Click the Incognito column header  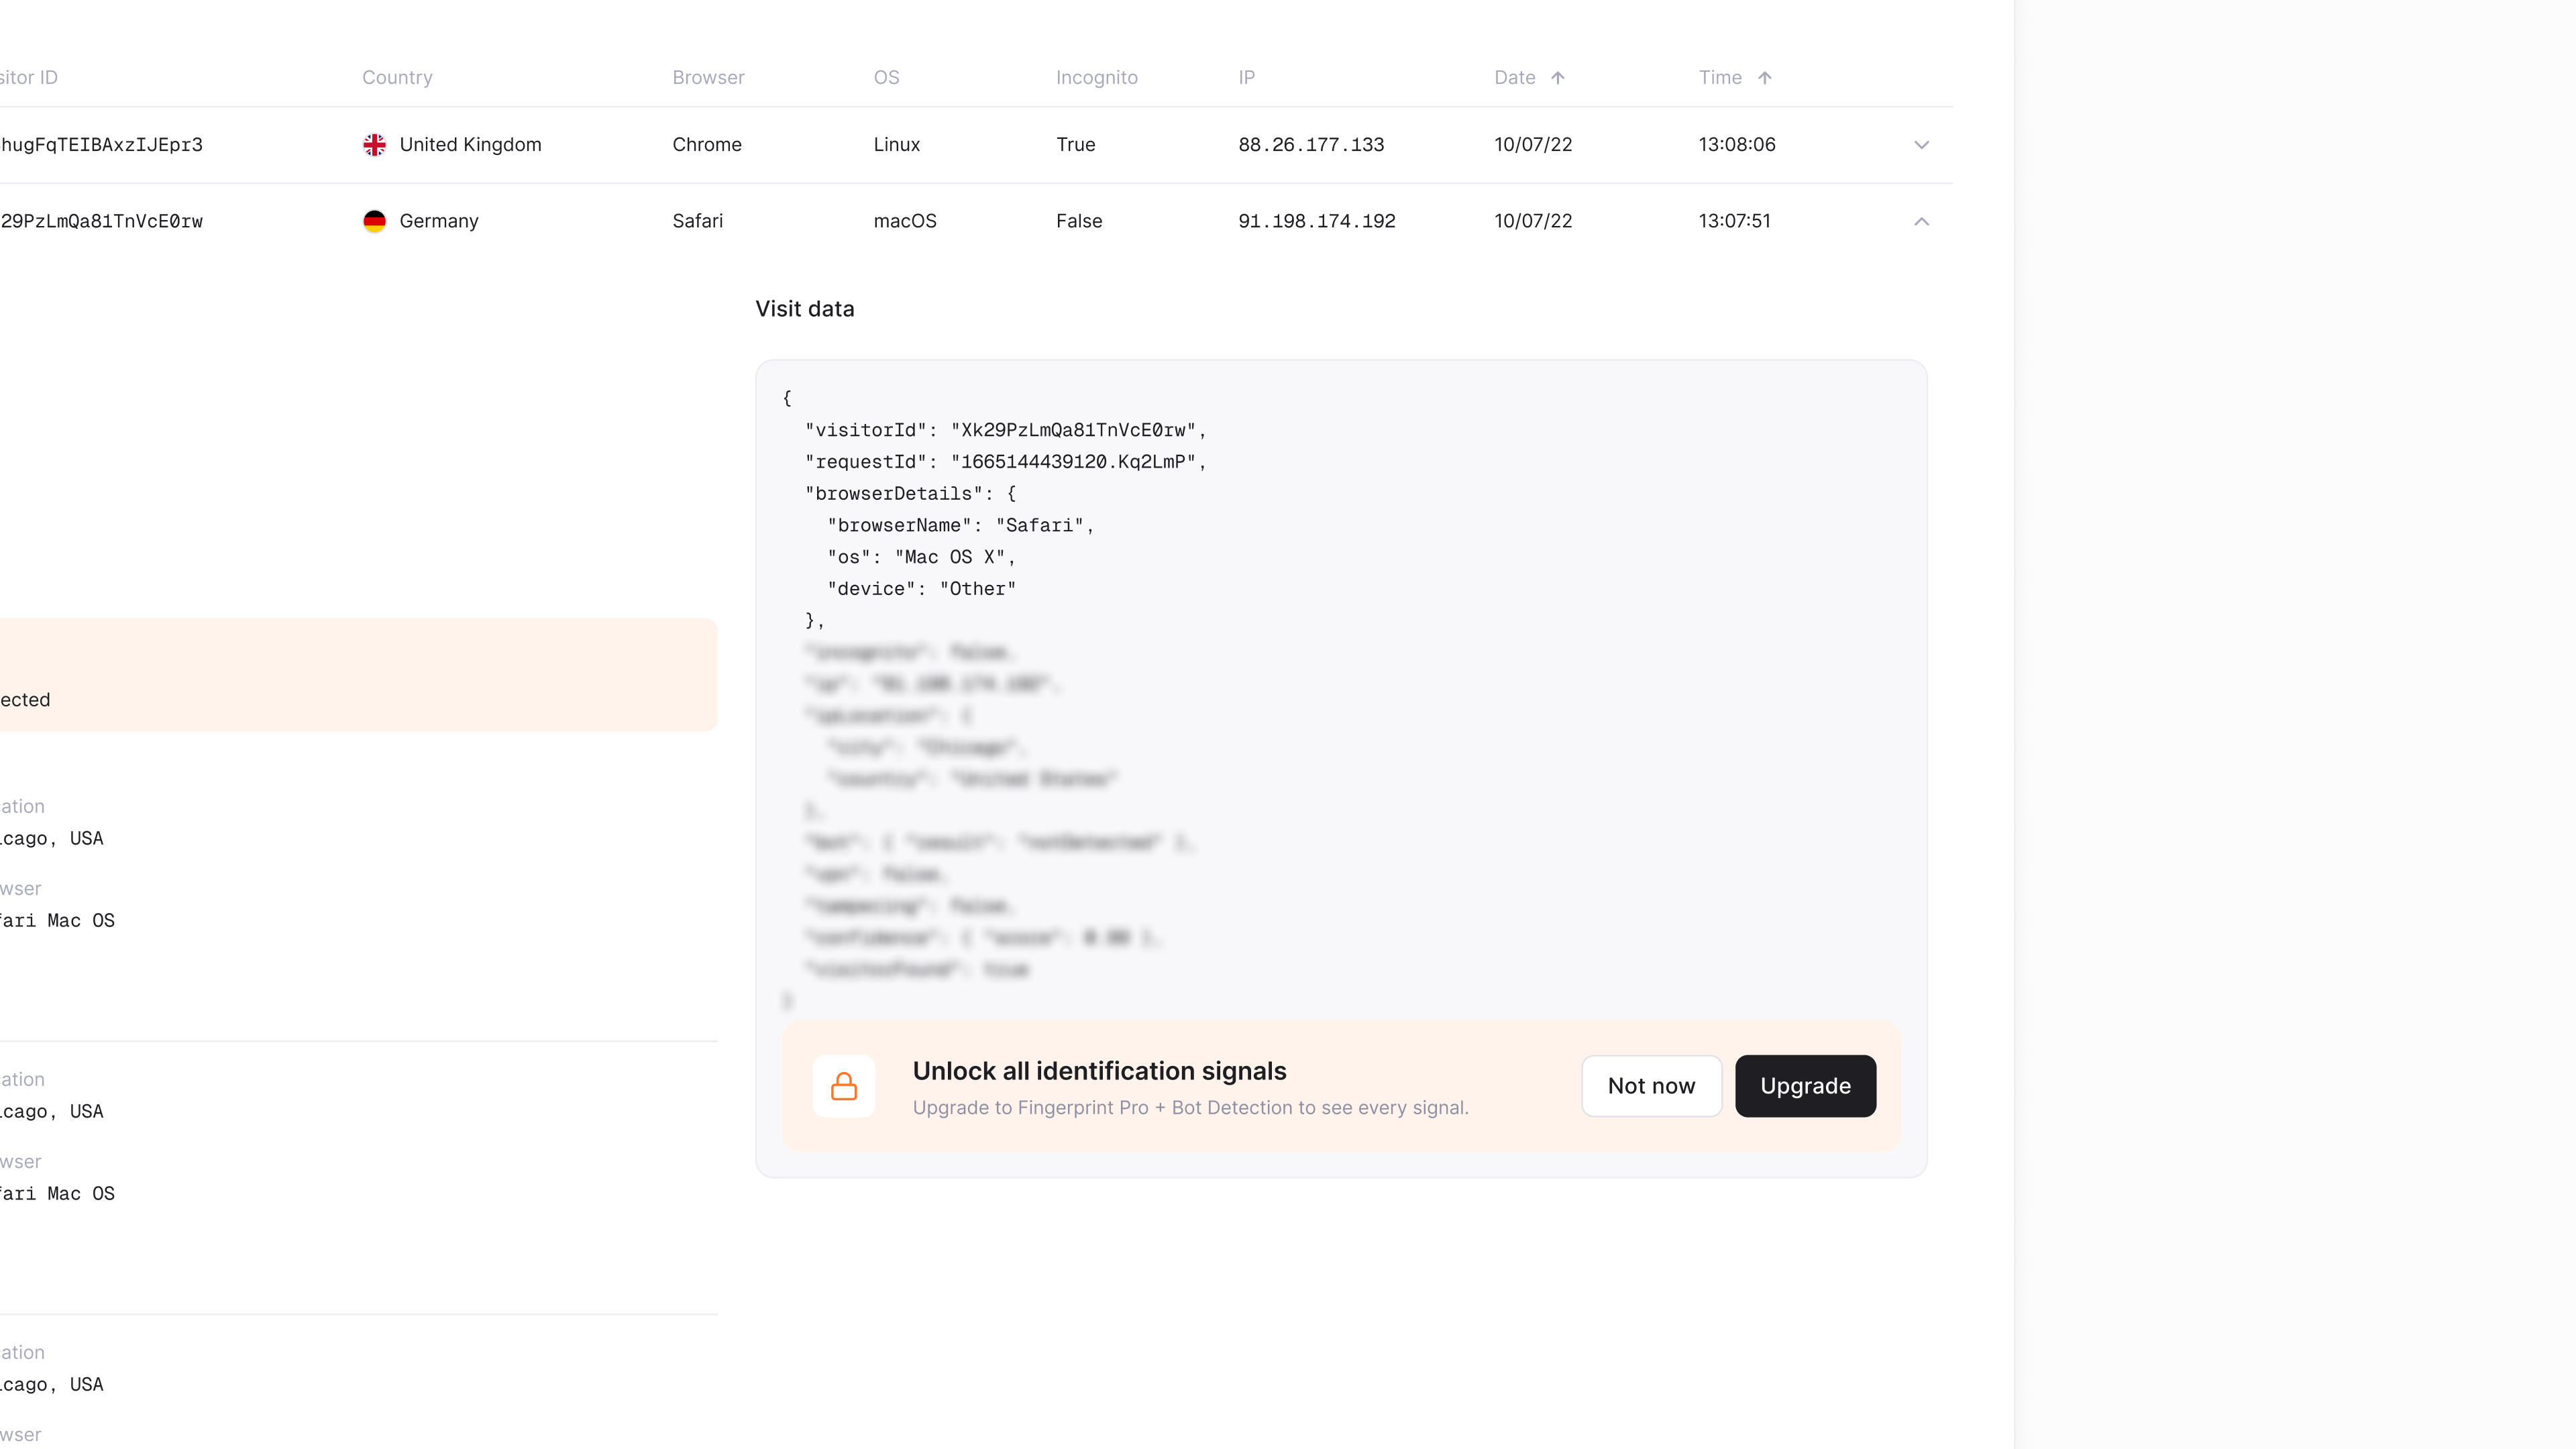coord(1096,77)
